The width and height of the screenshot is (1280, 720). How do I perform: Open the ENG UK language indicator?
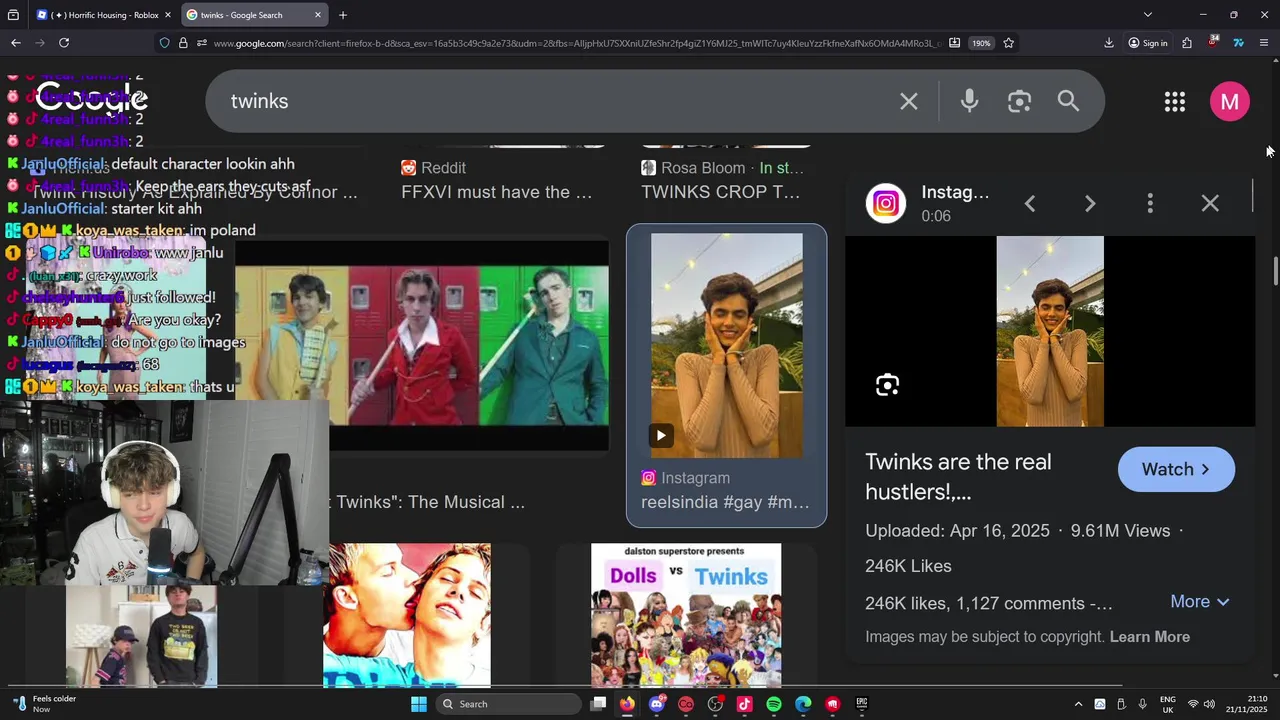(x=1168, y=704)
